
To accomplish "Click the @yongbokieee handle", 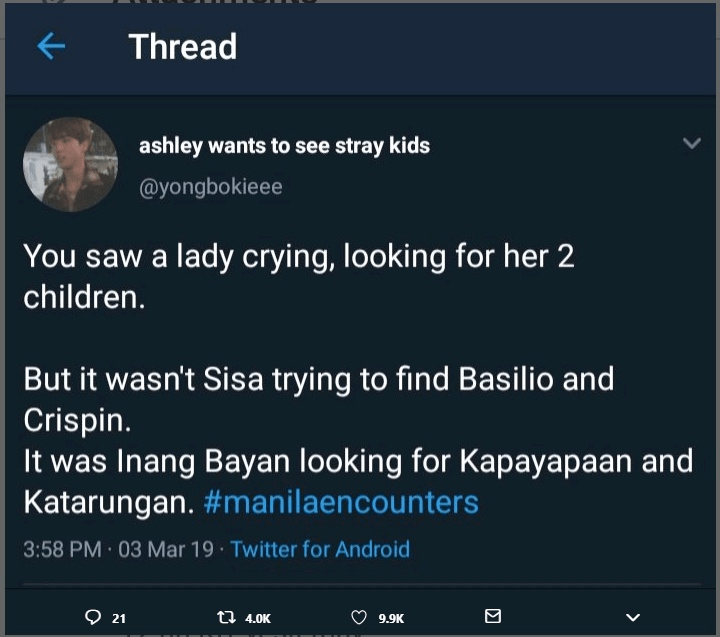I will [210, 187].
